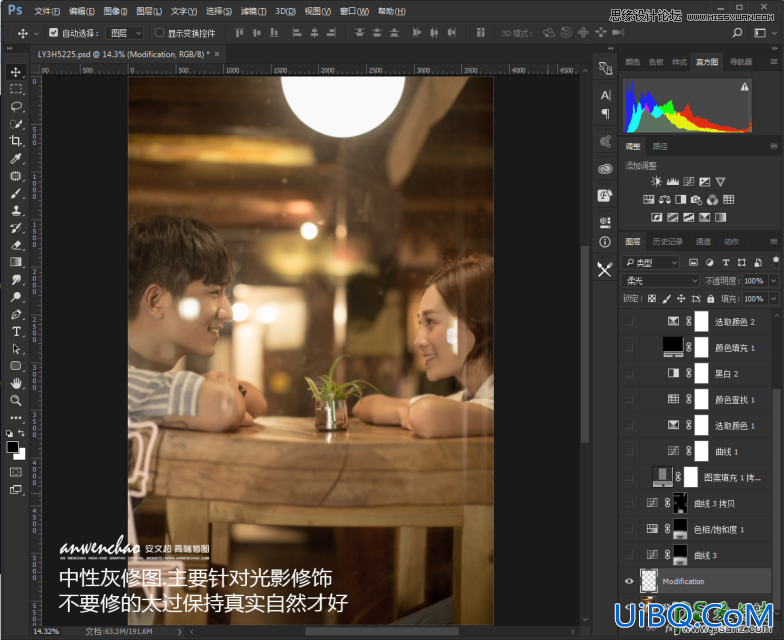Open the opacity 不透明度 dropdown arrow
The height and width of the screenshot is (640, 784).
[x=774, y=280]
